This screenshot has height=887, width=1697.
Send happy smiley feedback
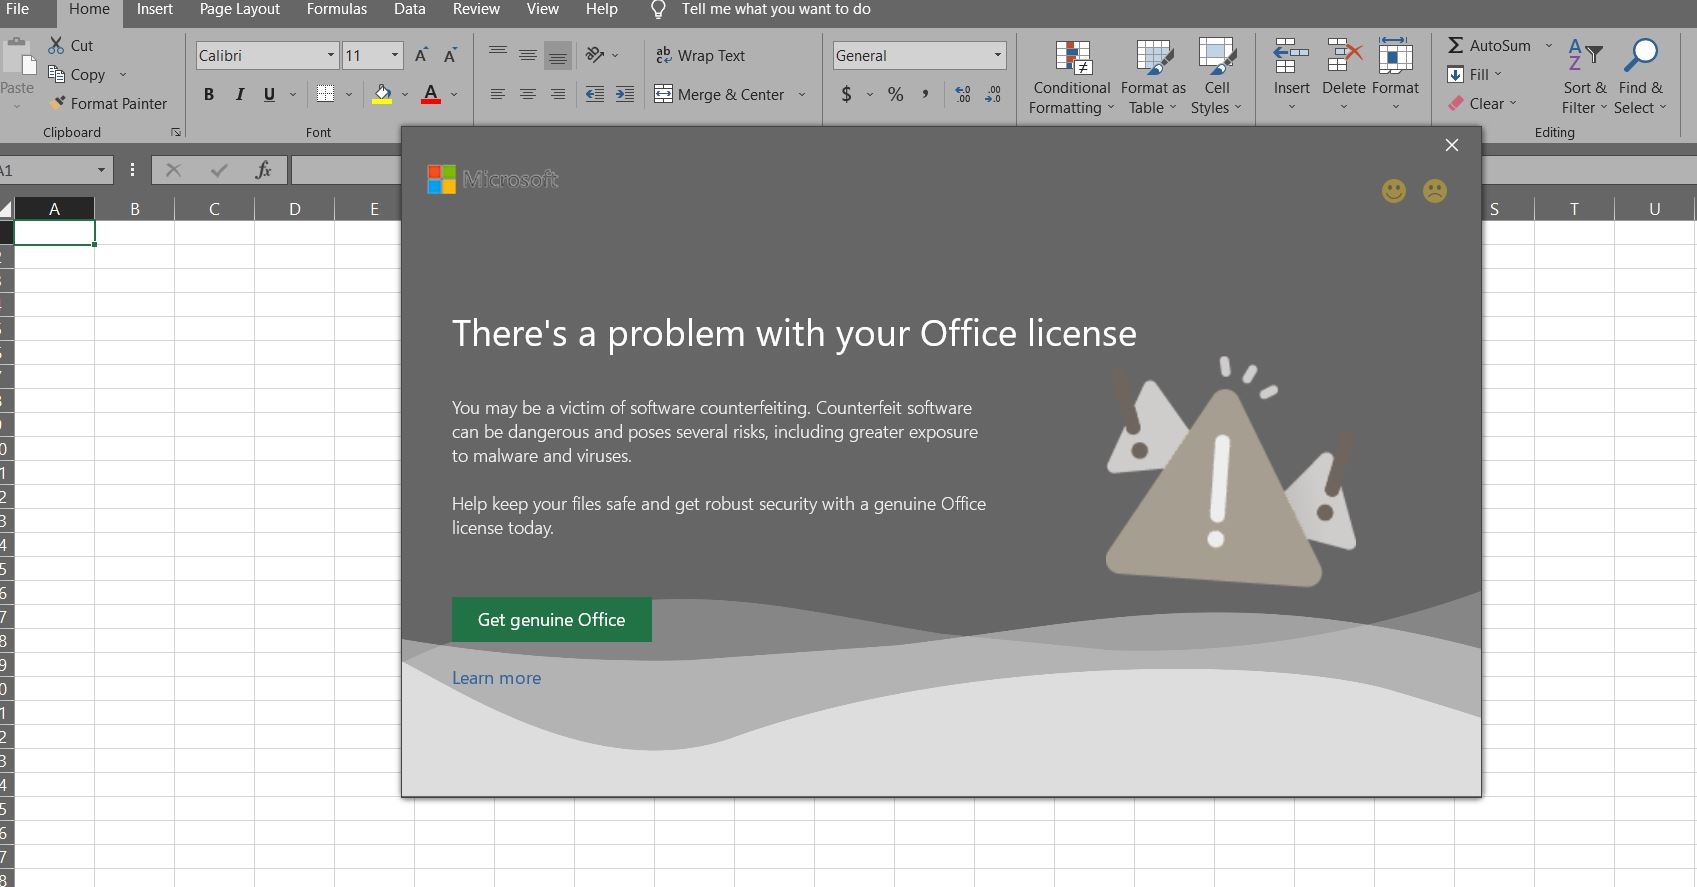point(1394,191)
